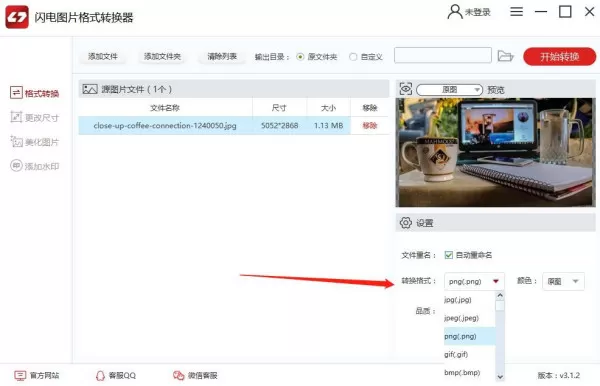Click the 尺寸 column header
The image size is (600, 386).
point(279,108)
